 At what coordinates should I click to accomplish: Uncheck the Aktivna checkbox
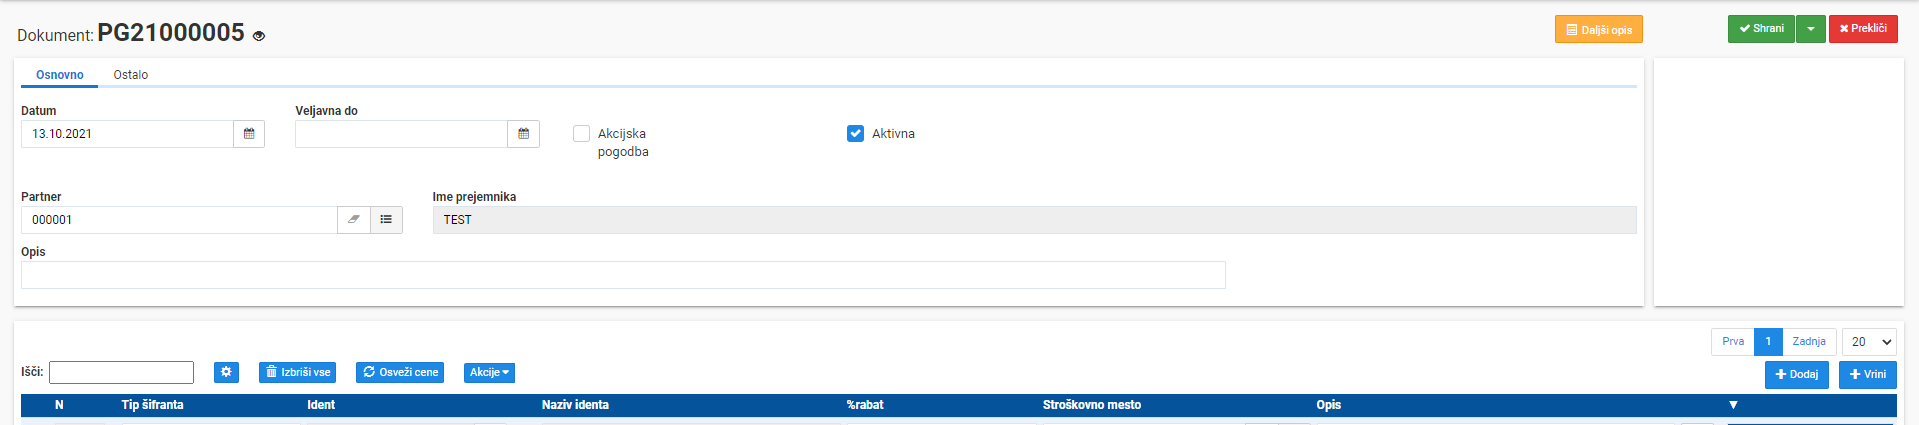pos(855,133)
